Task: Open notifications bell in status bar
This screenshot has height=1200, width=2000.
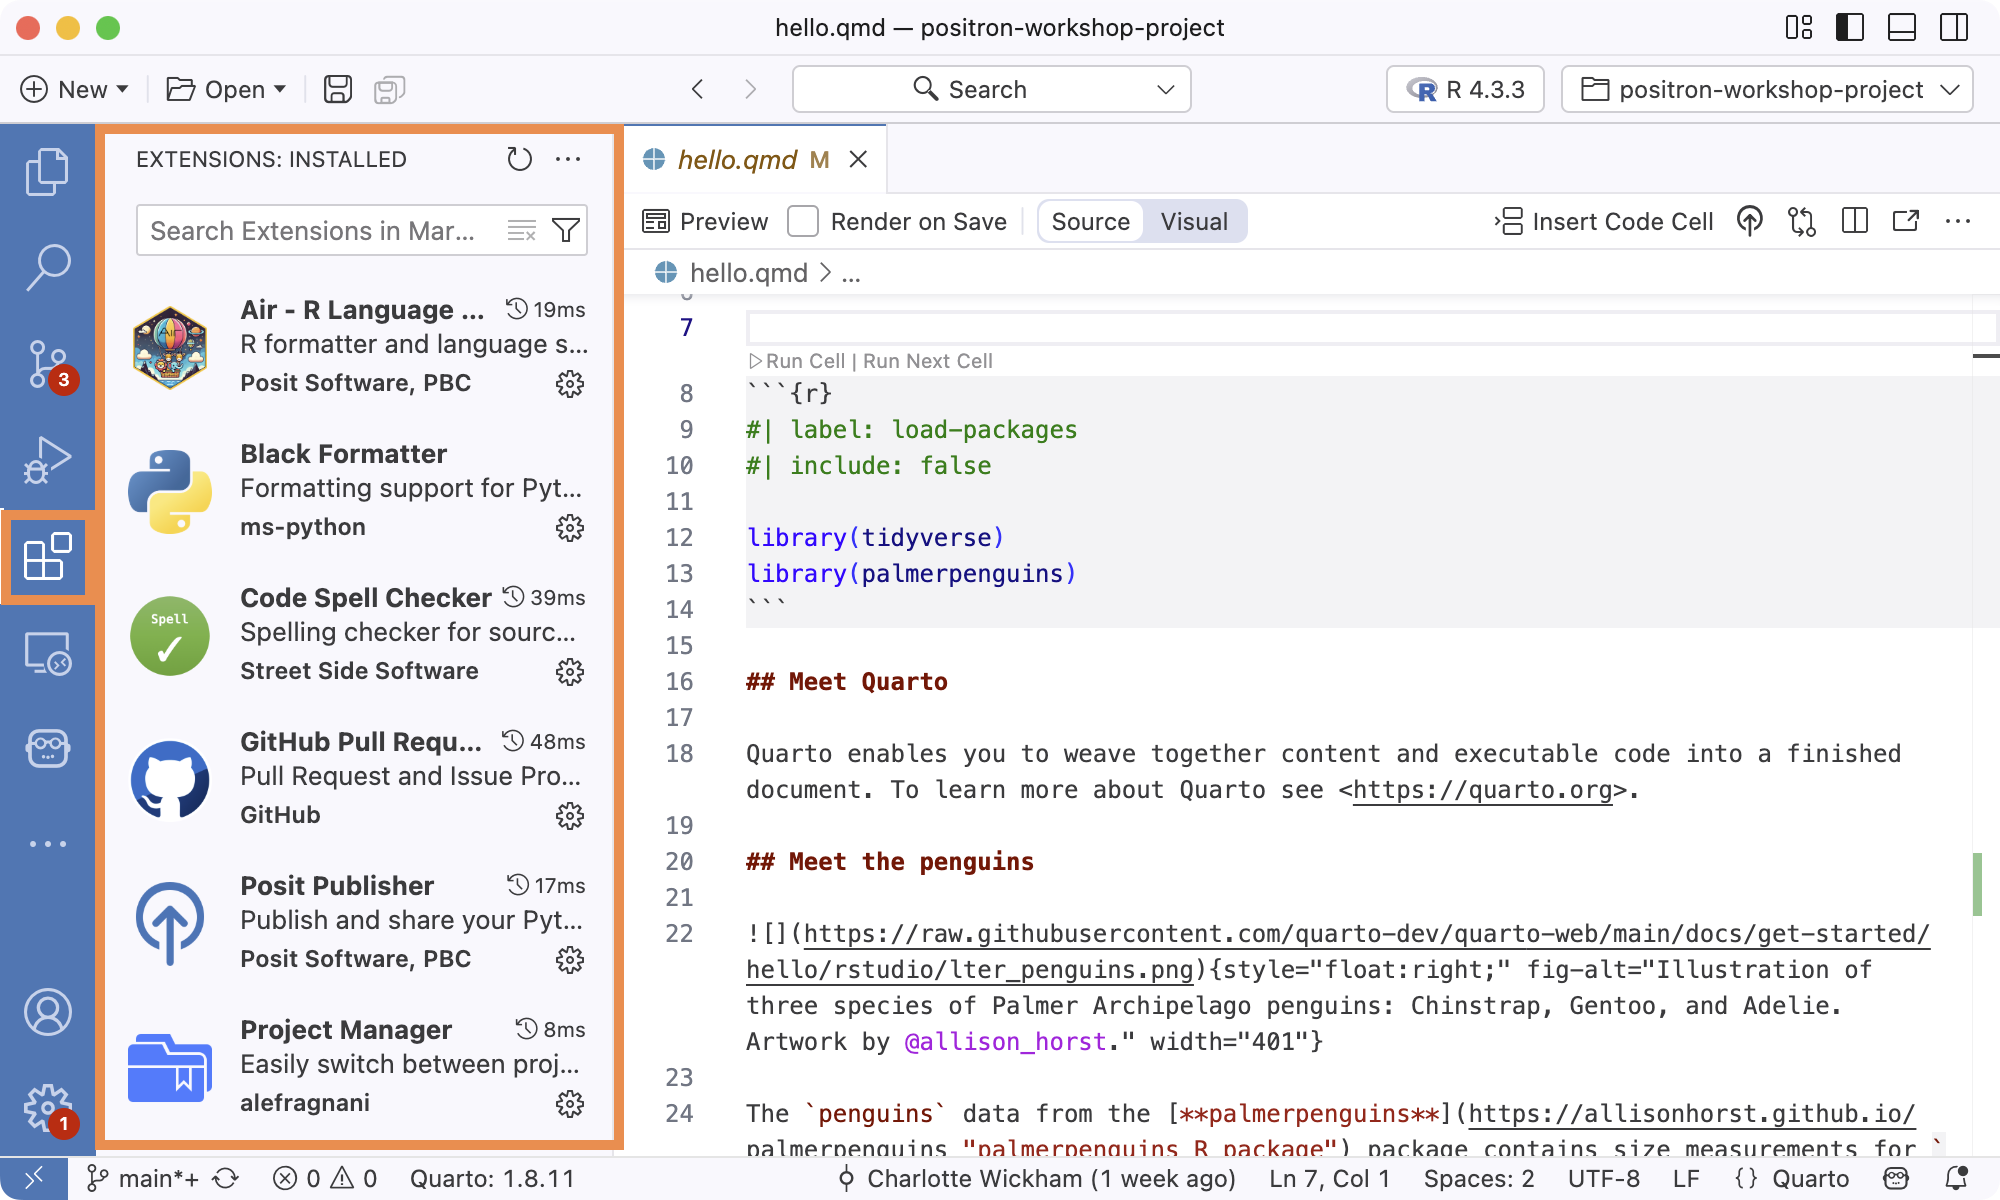Action: click(x=1957, y=1179)
